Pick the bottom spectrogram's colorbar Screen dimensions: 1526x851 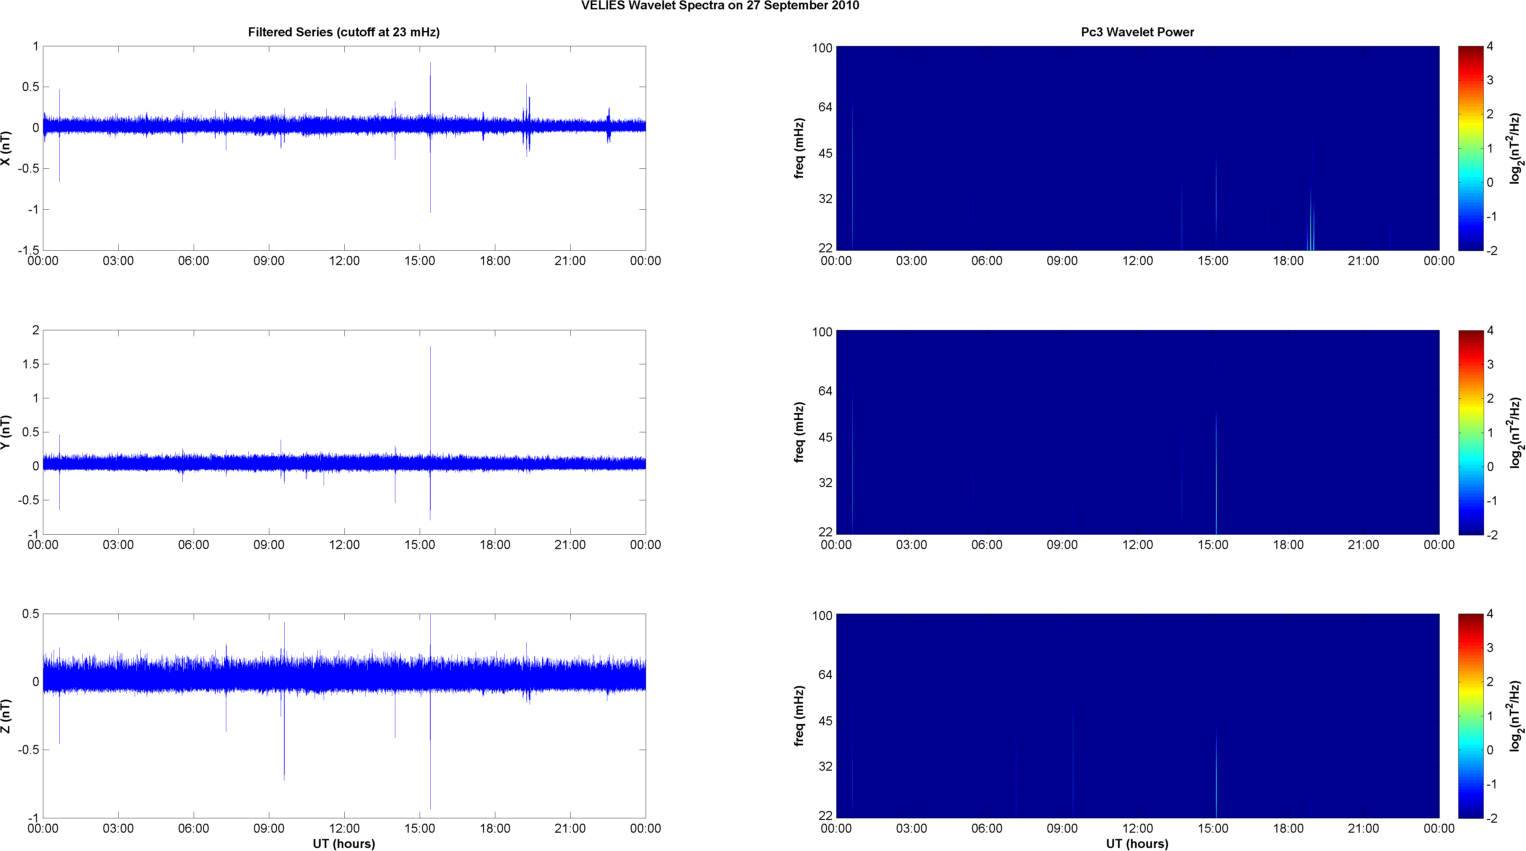click(x=1470, y=716)
